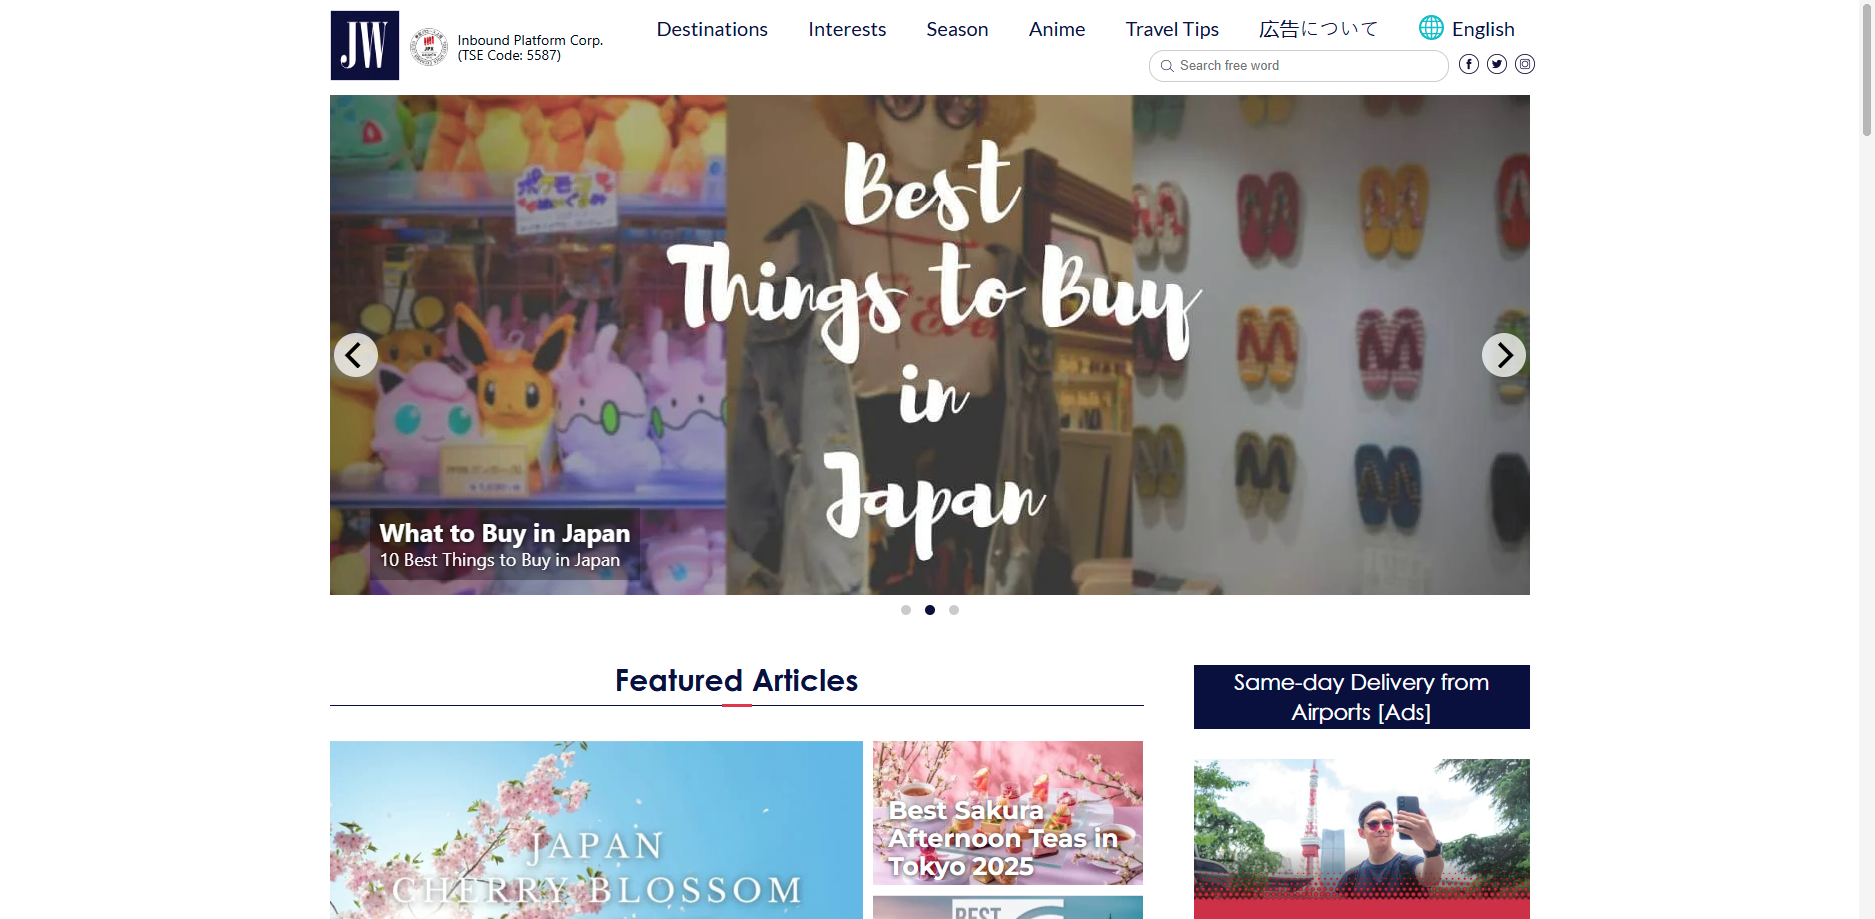The image size is (1875, 919).
Task: Expand the Interests menu
Action: click(x=847, y=29)
